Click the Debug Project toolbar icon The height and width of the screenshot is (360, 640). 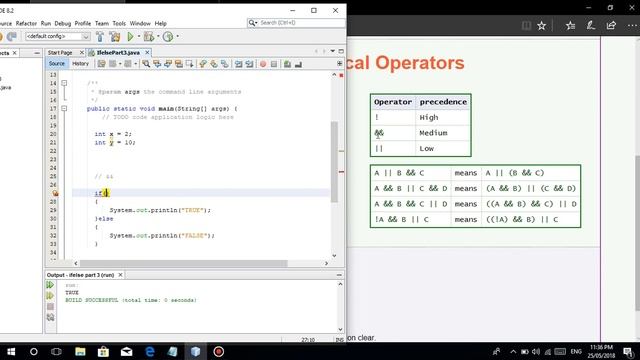(x=149, y=37)
